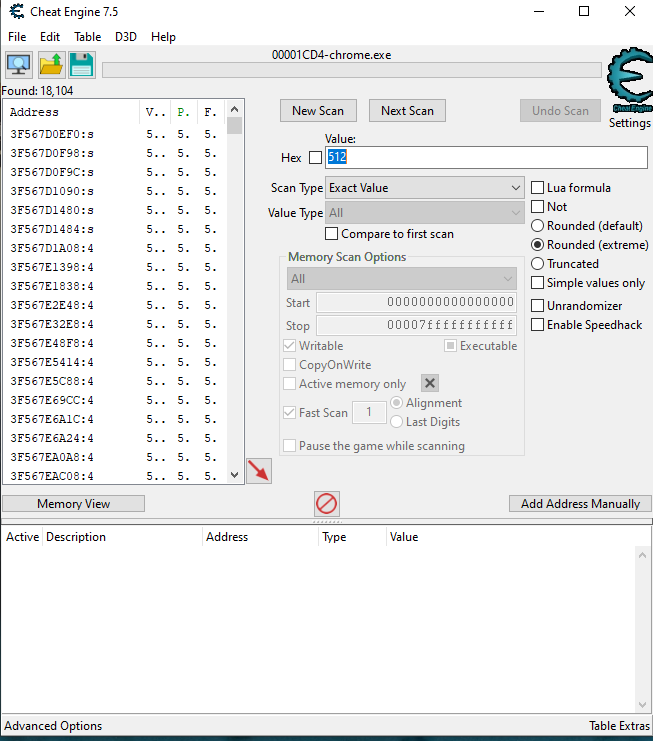Open the Table menu
The width and height of the screenshot is (653, 741).
[87, 37]
